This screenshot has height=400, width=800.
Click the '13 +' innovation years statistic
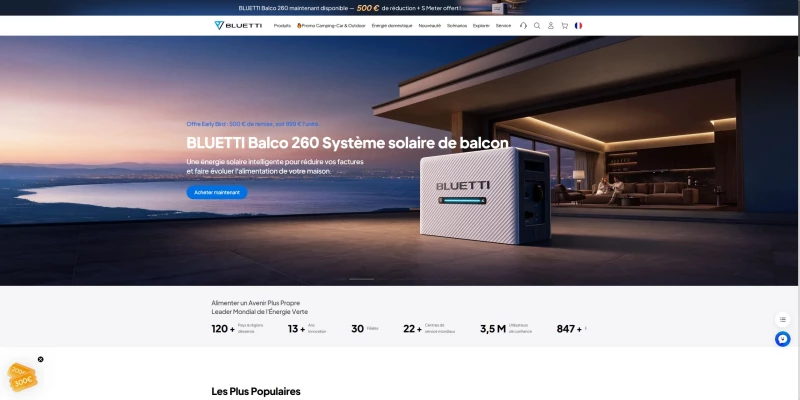click(x=307, y=329)
